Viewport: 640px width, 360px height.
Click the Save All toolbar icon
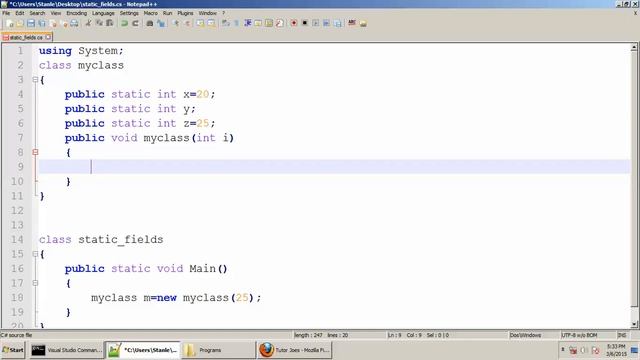tap(42, 23)
